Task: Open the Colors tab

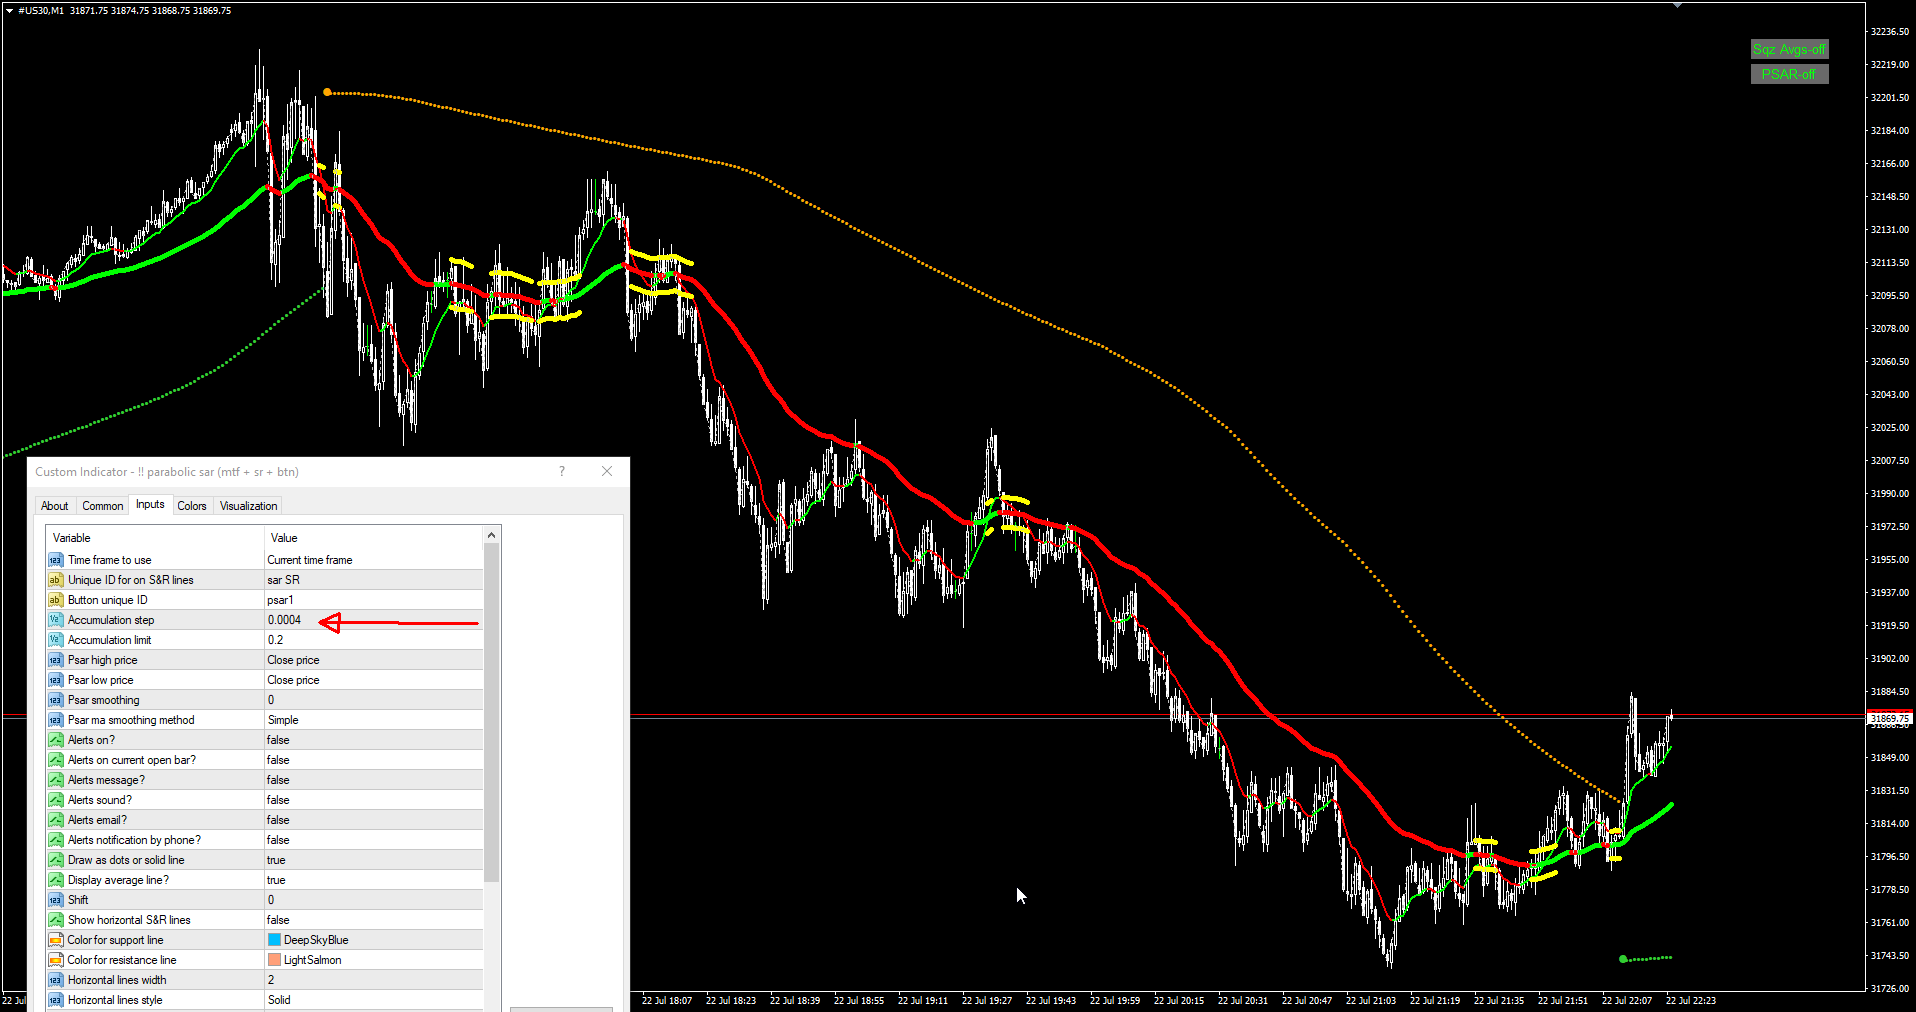Action: pos(192,506)
